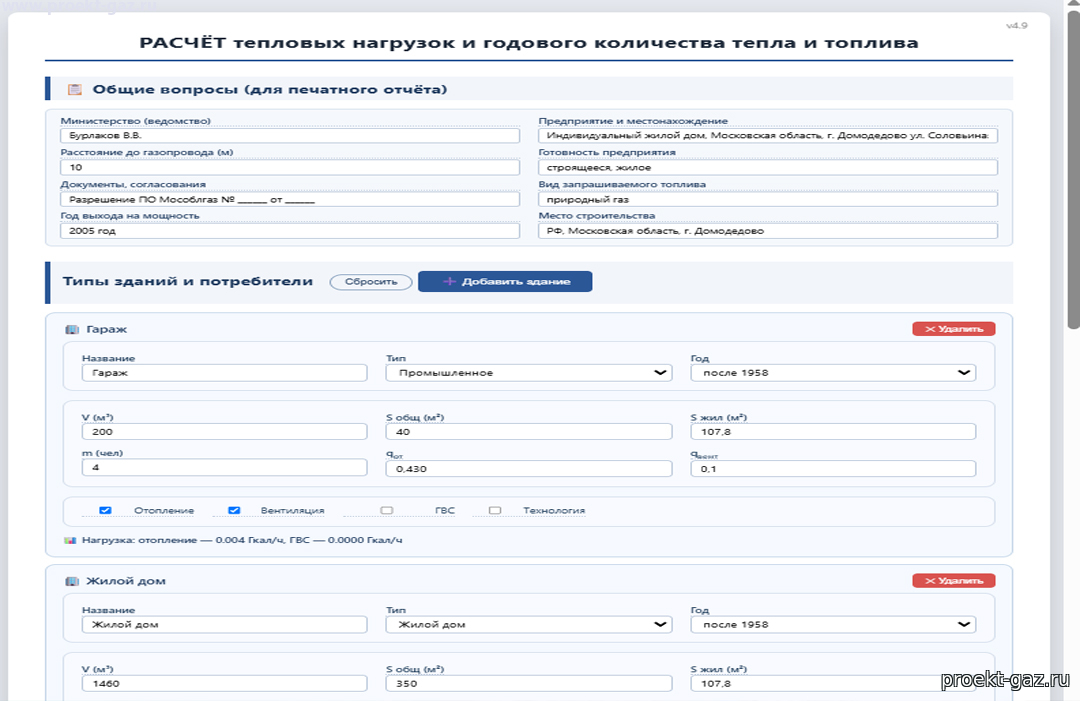
Task: Click the Название field containing Жилой дом
Action: tap(225, 625)
